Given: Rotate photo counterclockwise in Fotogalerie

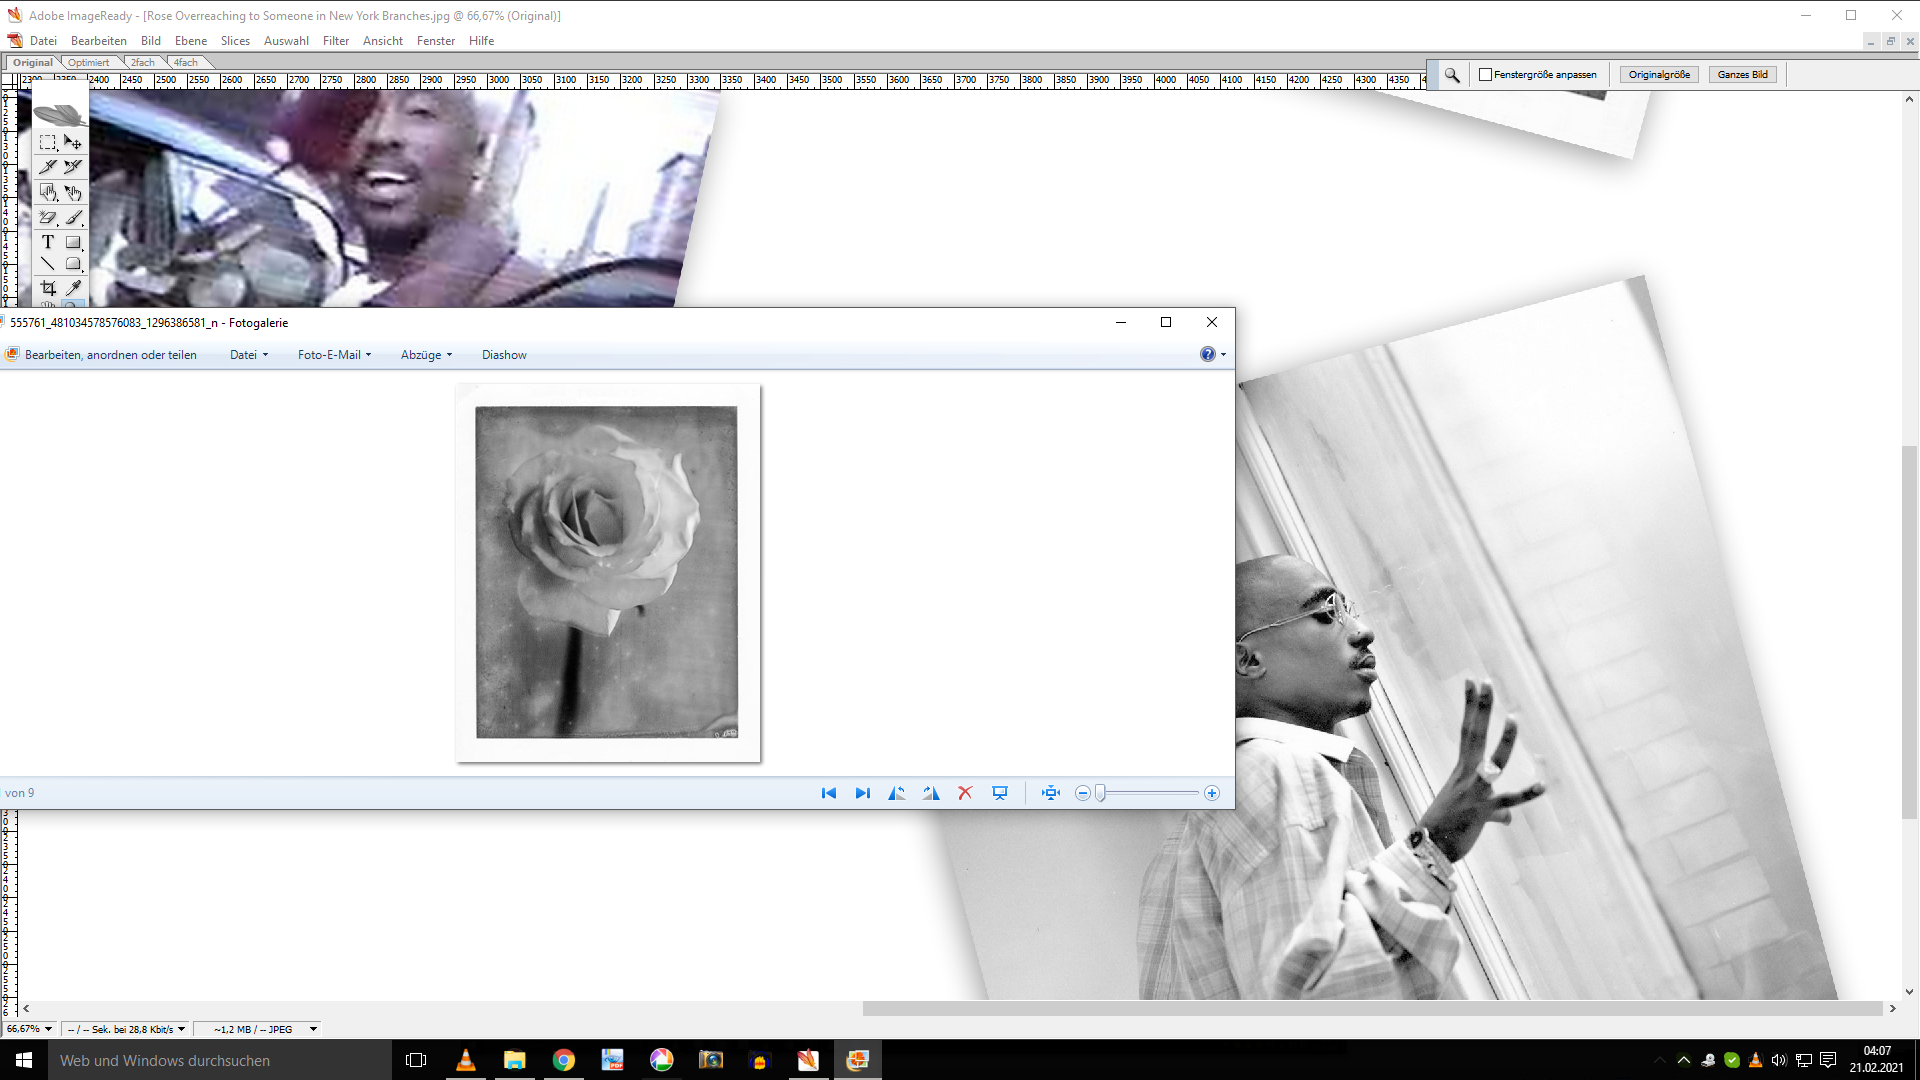Looking at the screenshot, I should (x=897, y=793).
